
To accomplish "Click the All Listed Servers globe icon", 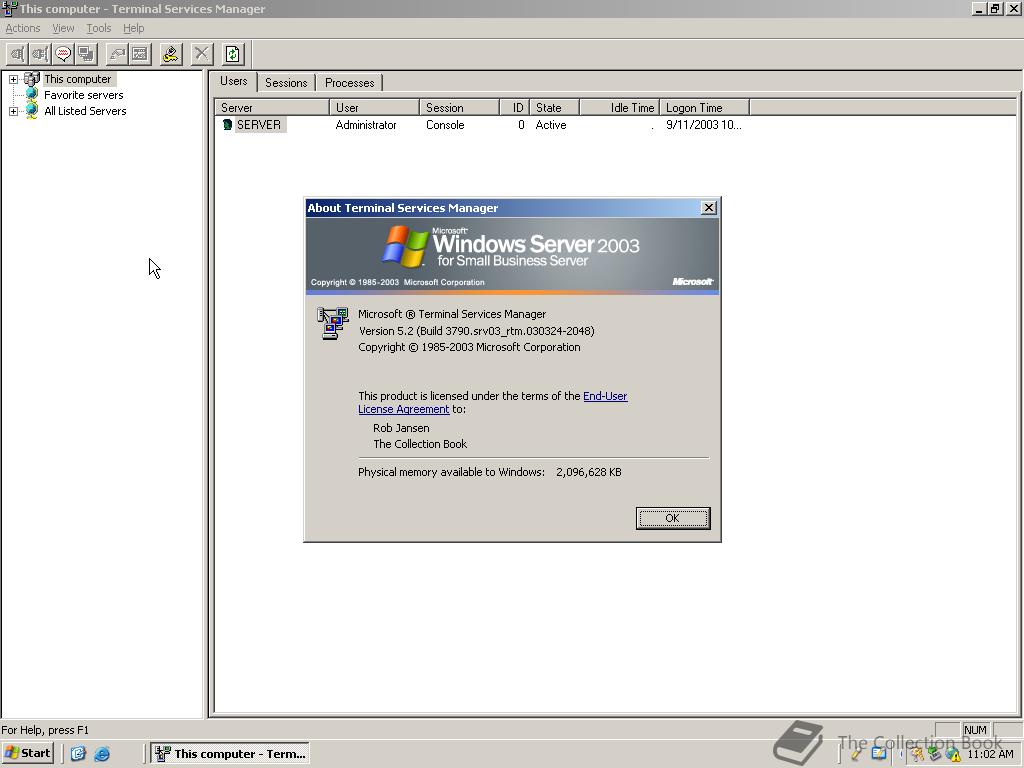I will (31, 111).
